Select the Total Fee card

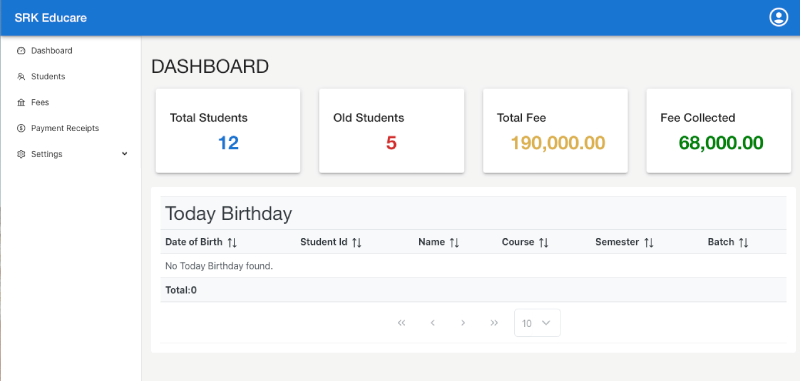click(x=555, y=131)
